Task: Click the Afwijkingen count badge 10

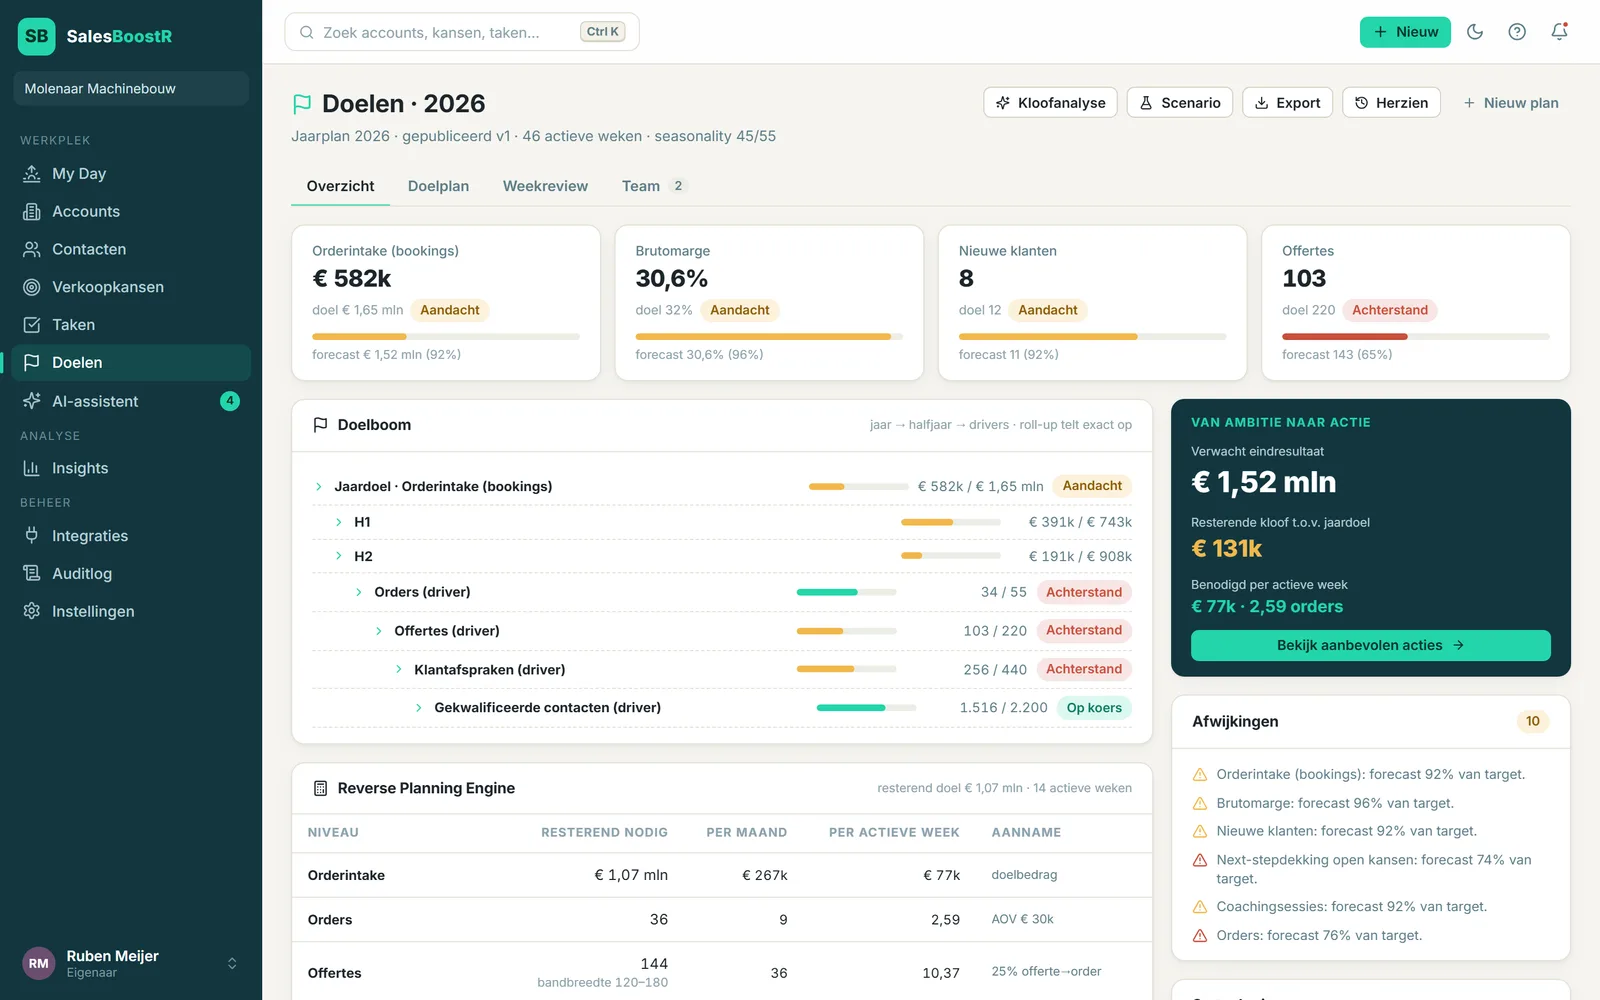Action: [1533, 721]
